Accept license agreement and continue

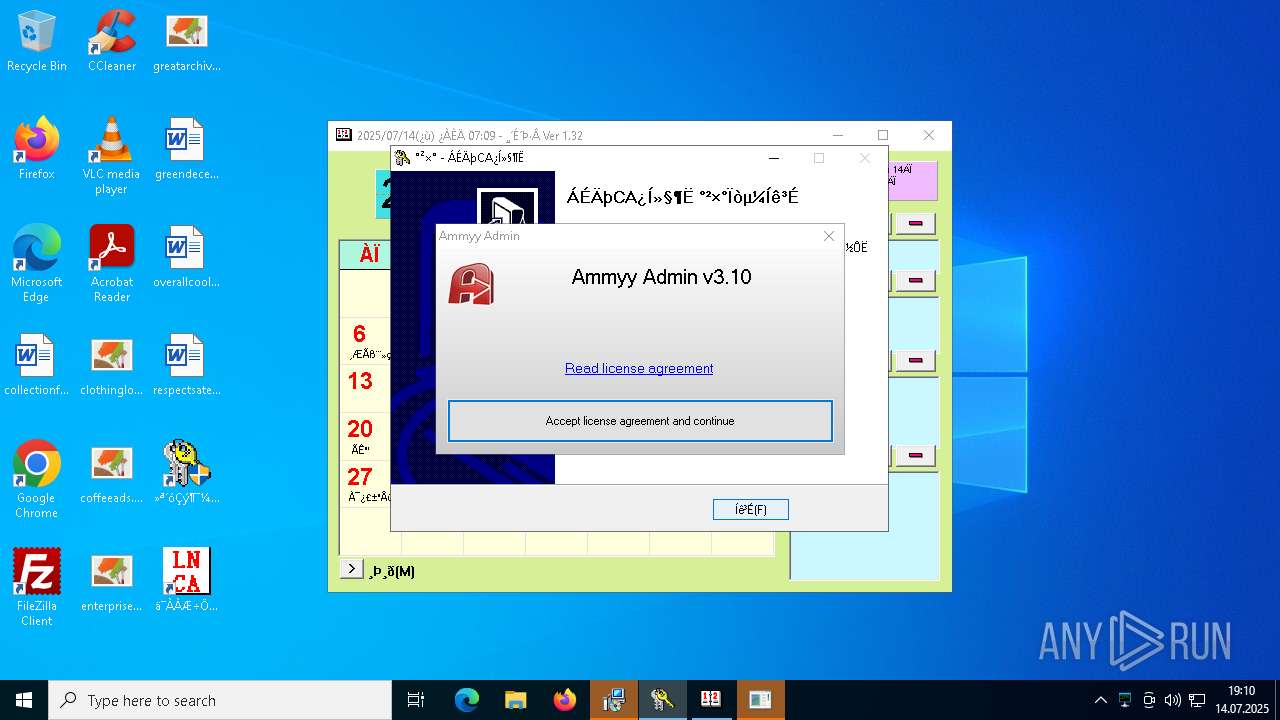(640, 421)
